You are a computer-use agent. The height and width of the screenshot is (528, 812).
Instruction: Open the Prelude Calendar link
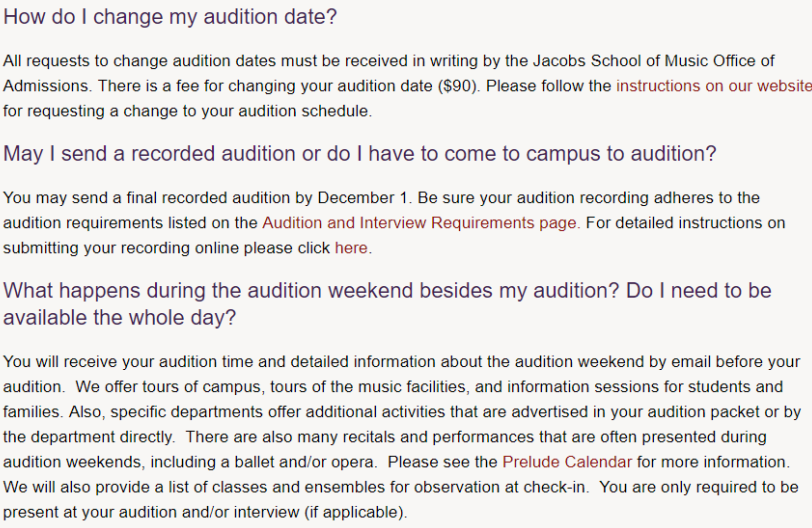pos(566,462)
